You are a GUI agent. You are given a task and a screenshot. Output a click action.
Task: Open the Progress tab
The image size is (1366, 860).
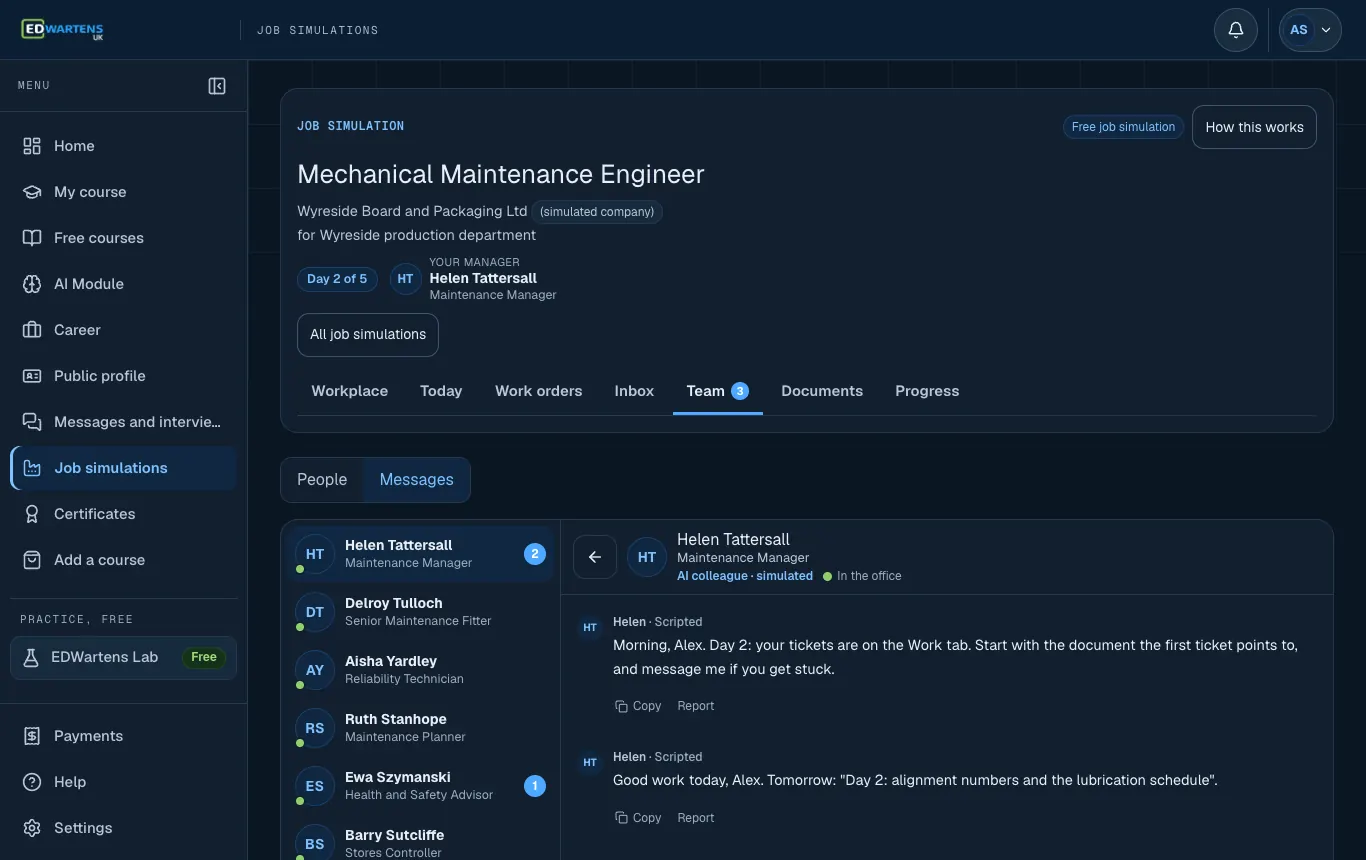pos(927,391)
